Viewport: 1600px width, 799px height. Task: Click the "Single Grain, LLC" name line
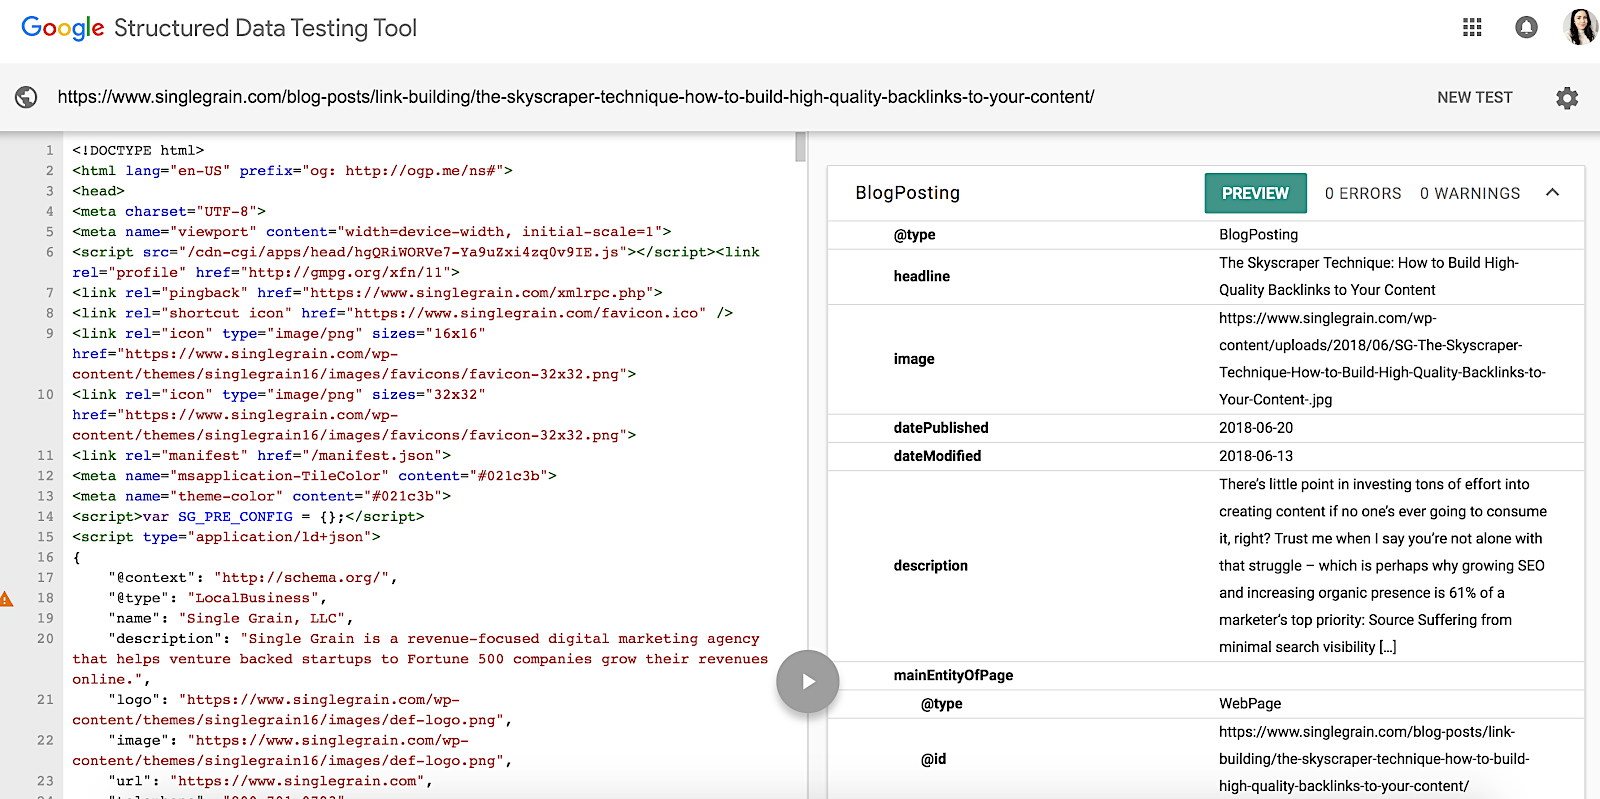pos(230,619)
